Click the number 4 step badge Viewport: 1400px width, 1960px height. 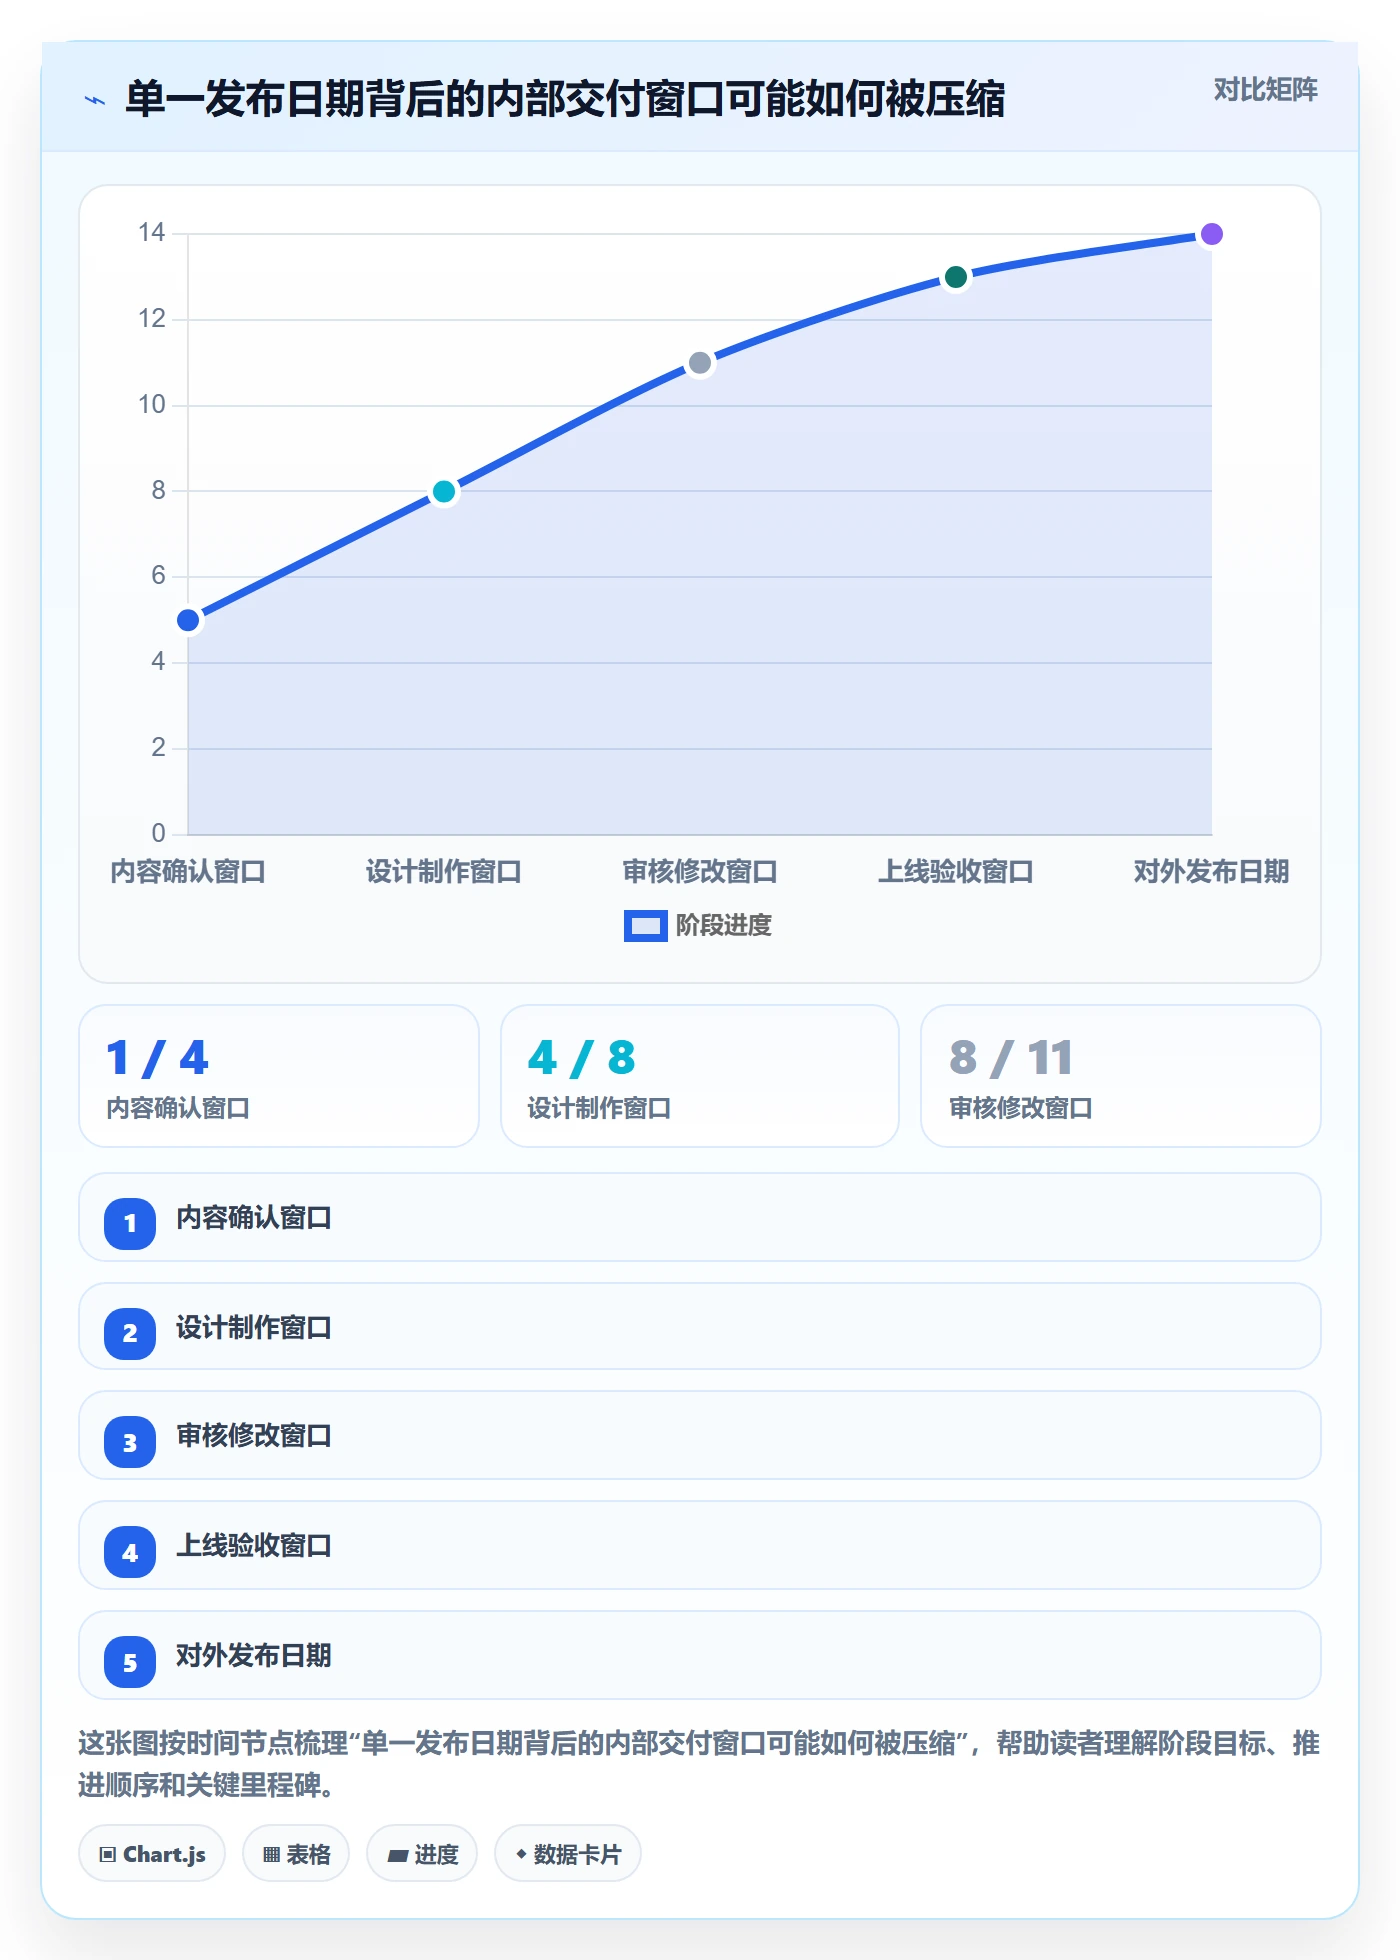[130, 1553]
